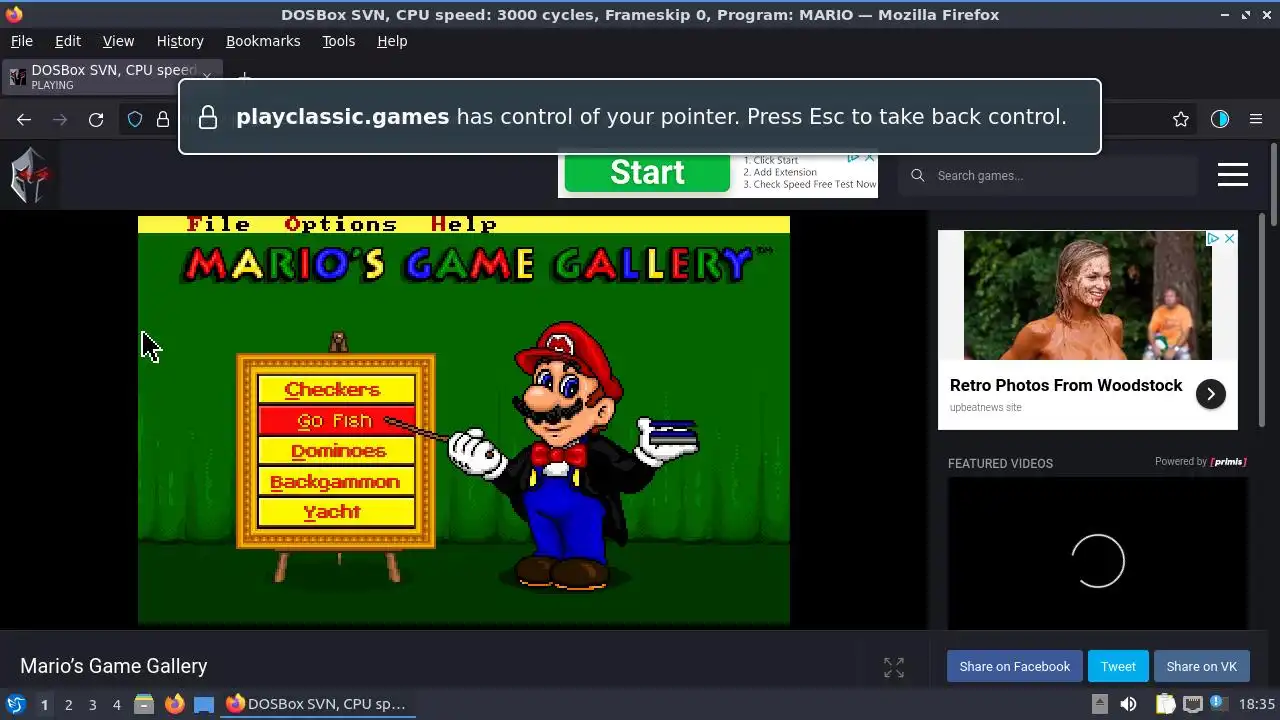Open the desktop start menu icon

click(15, 704)
